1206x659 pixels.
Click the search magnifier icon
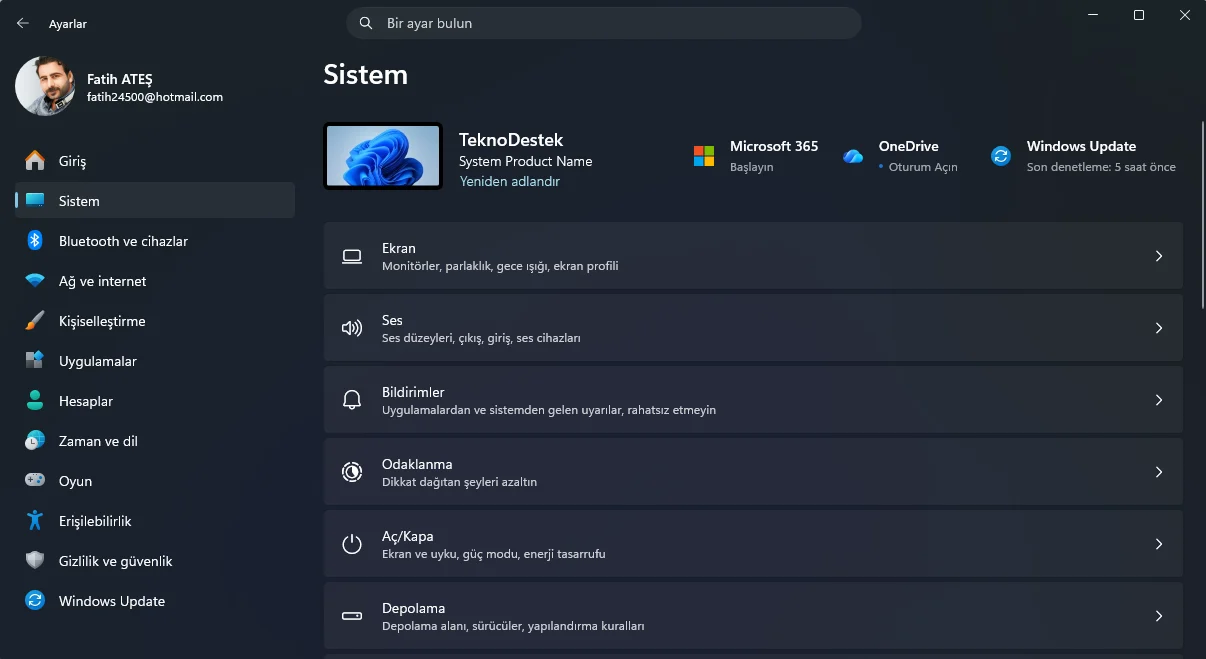(x=367, y=23)
